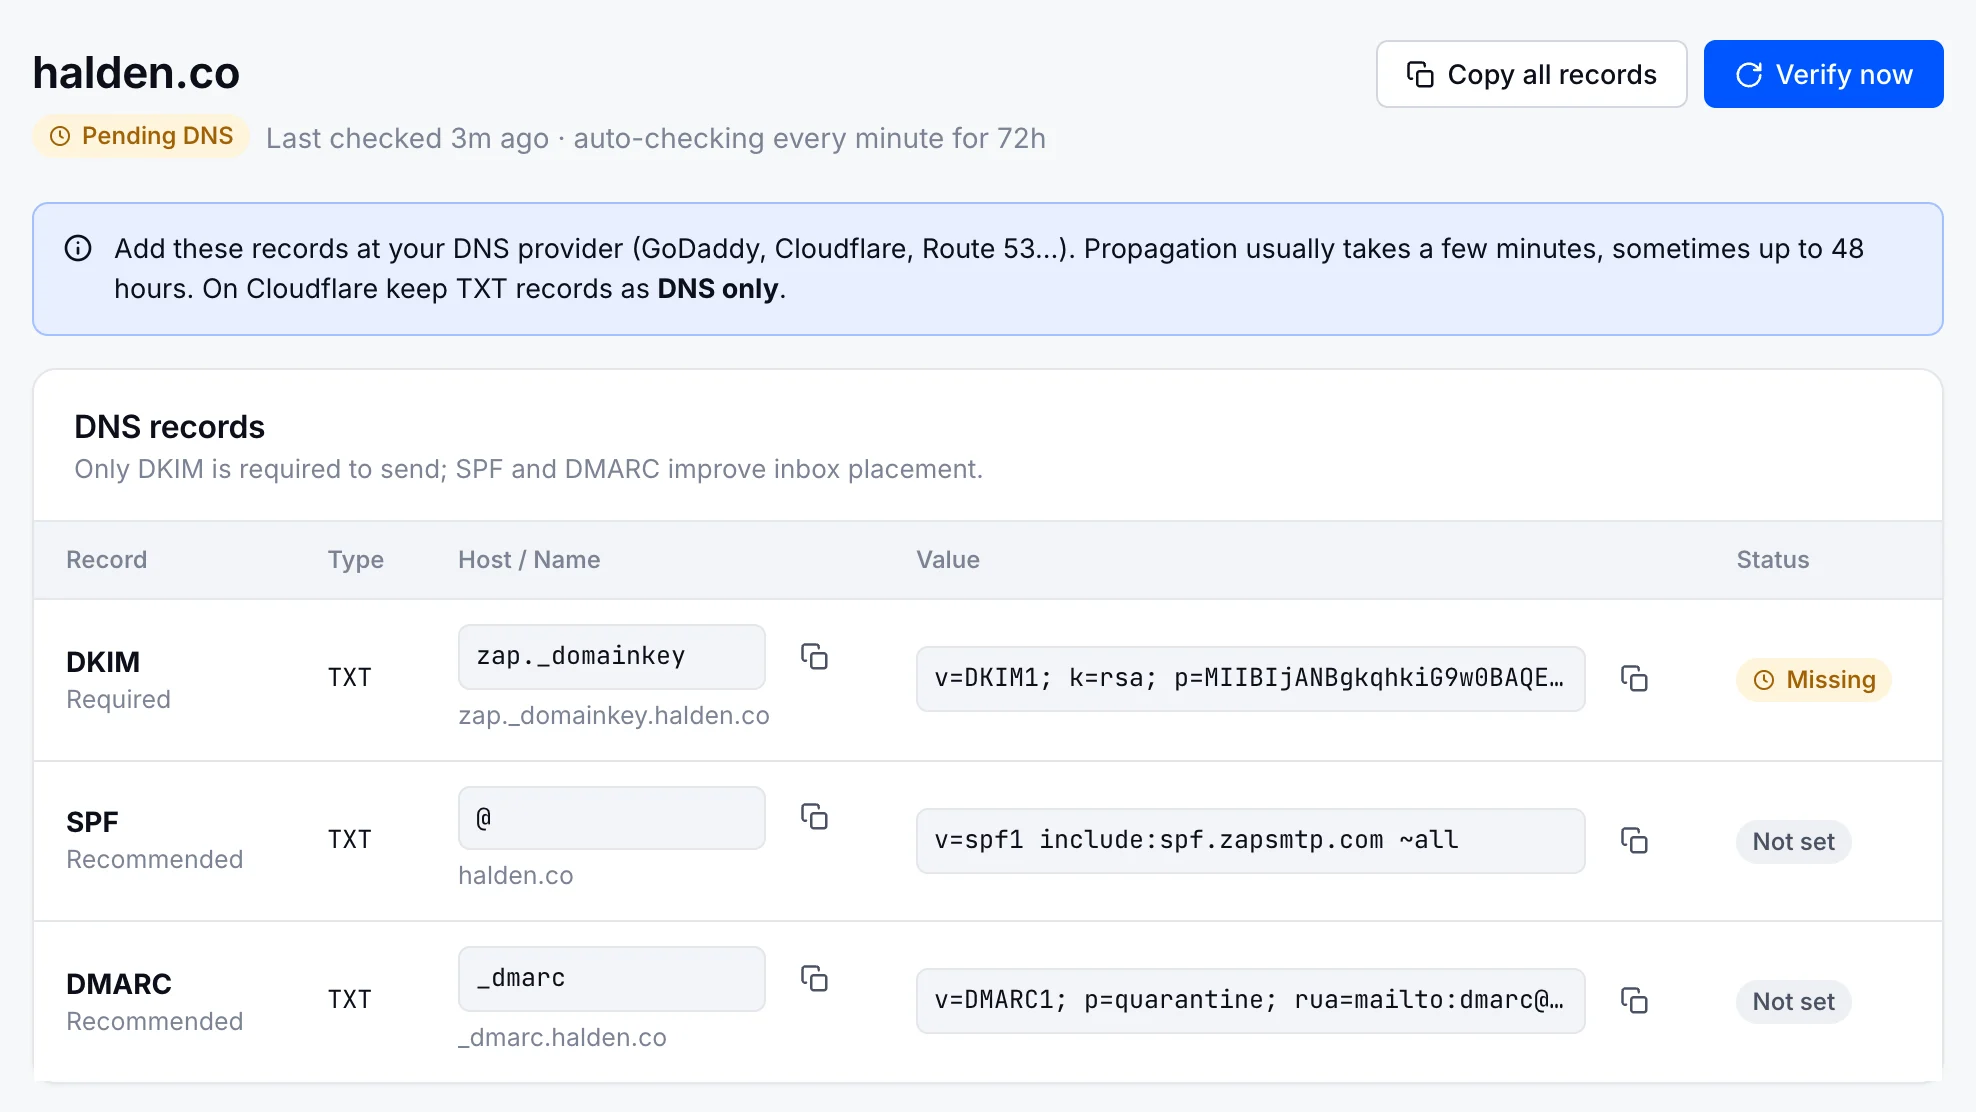Click Copy all records button
The width and height of the screenshot is (1976, 1112).
pyautogui.click(x=1531, y=74)
